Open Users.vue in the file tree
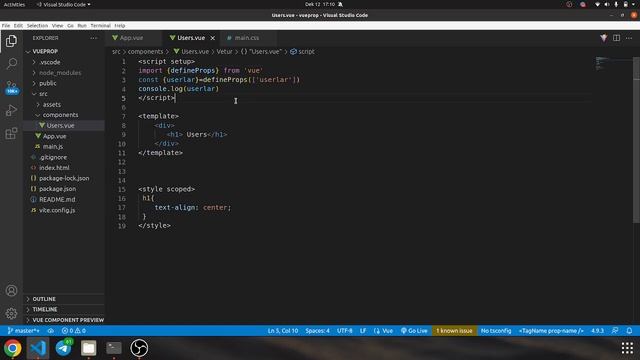640x360 pixels. point(60,126)
